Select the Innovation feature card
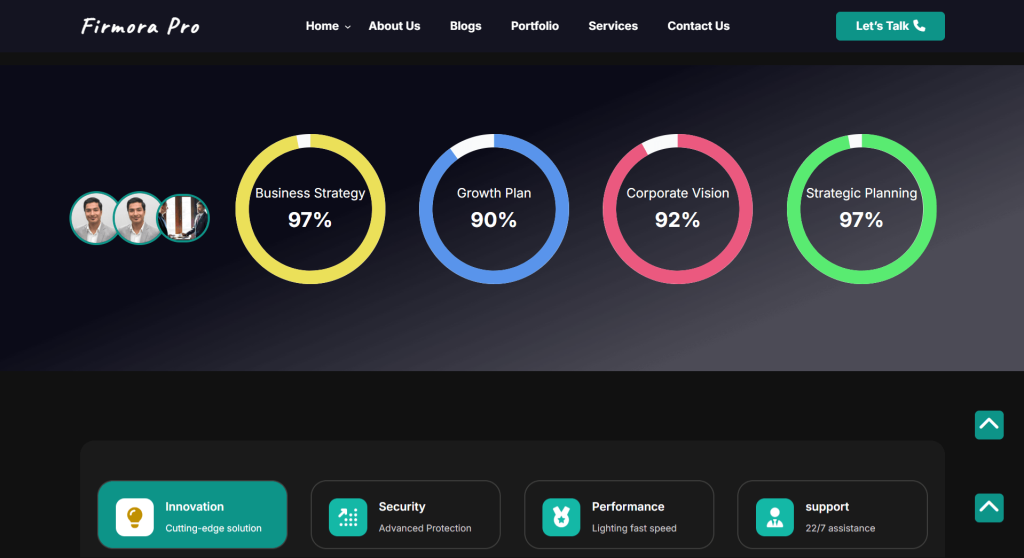Image resolution: width=1024 pixels, height=558 pixels. (x=192, y=515)
